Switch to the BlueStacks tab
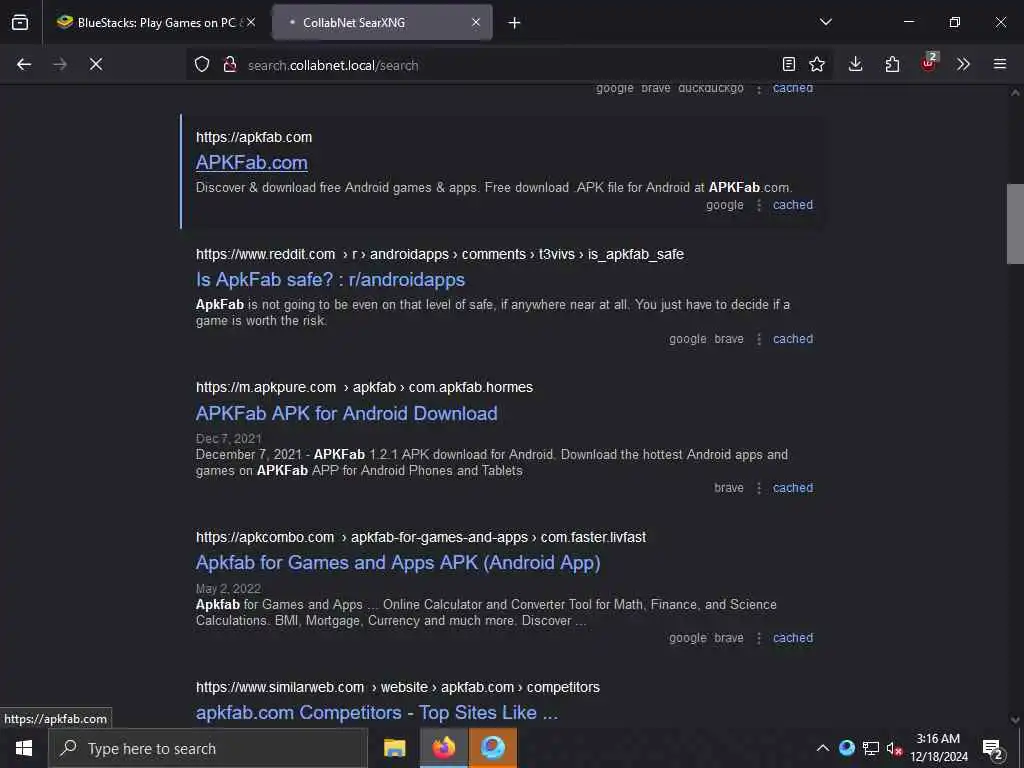The image size is (1024, 768). [155, 22]
